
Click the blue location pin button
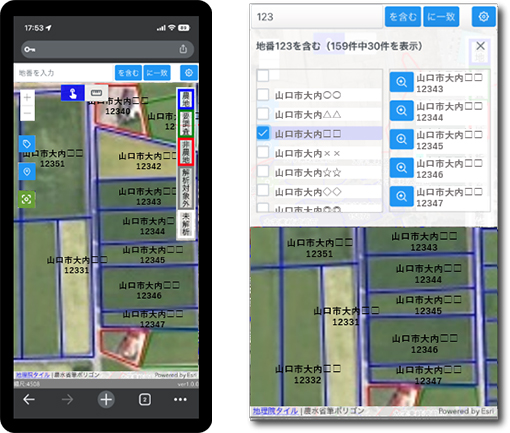[27, 171]
